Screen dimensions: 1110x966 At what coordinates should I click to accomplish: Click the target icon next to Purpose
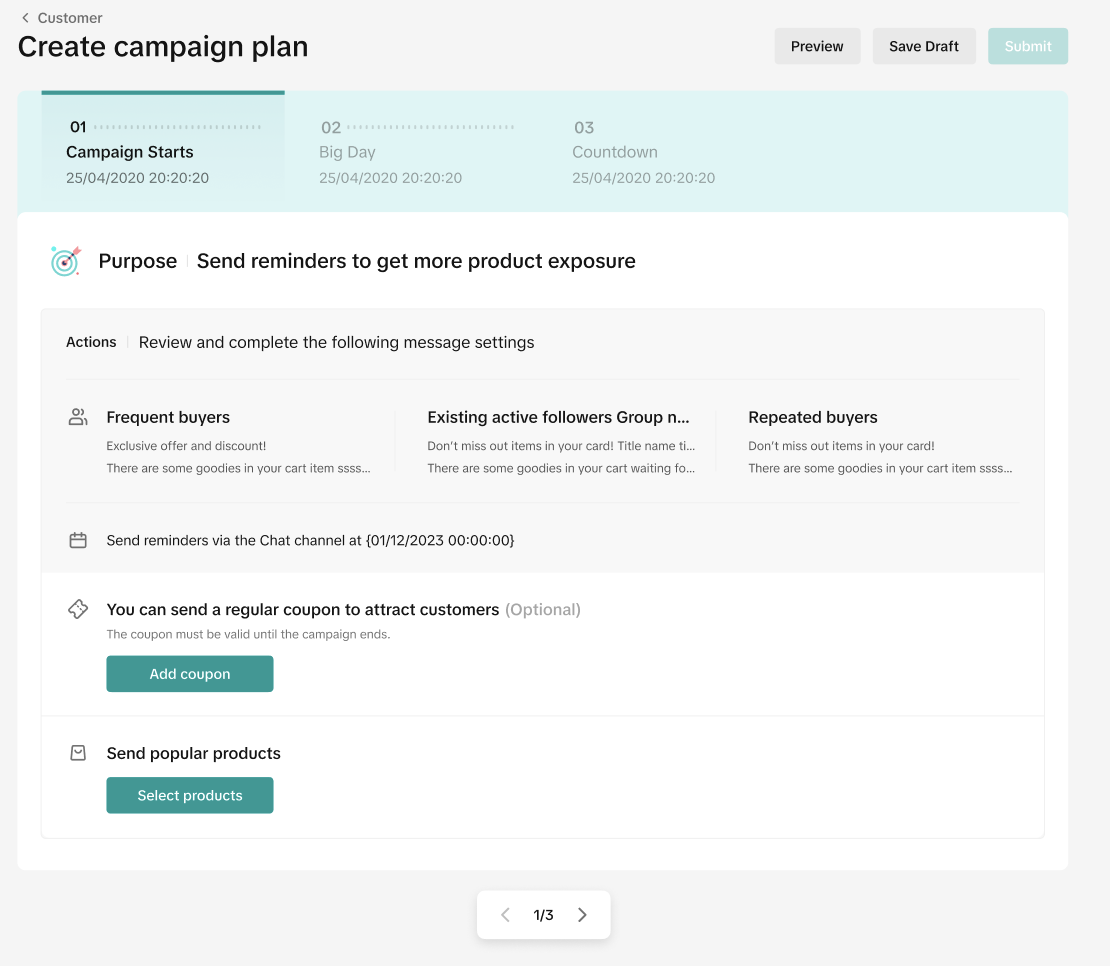(65, 261)
